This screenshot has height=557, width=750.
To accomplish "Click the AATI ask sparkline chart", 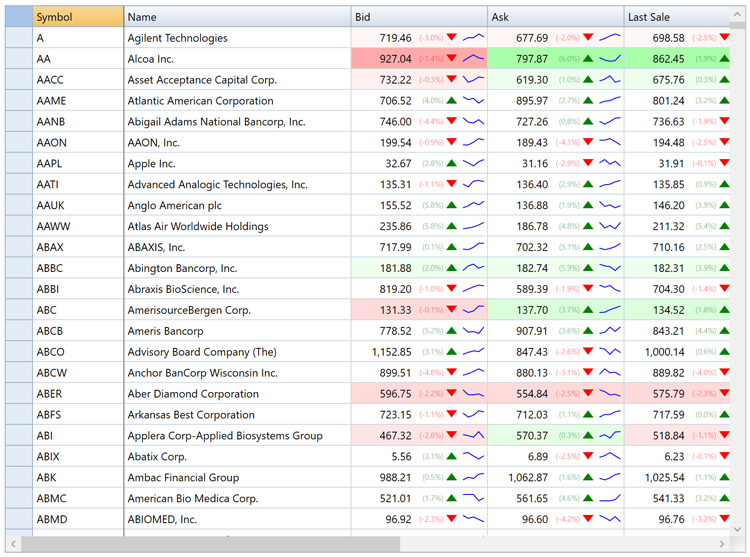I will point(610,184).
